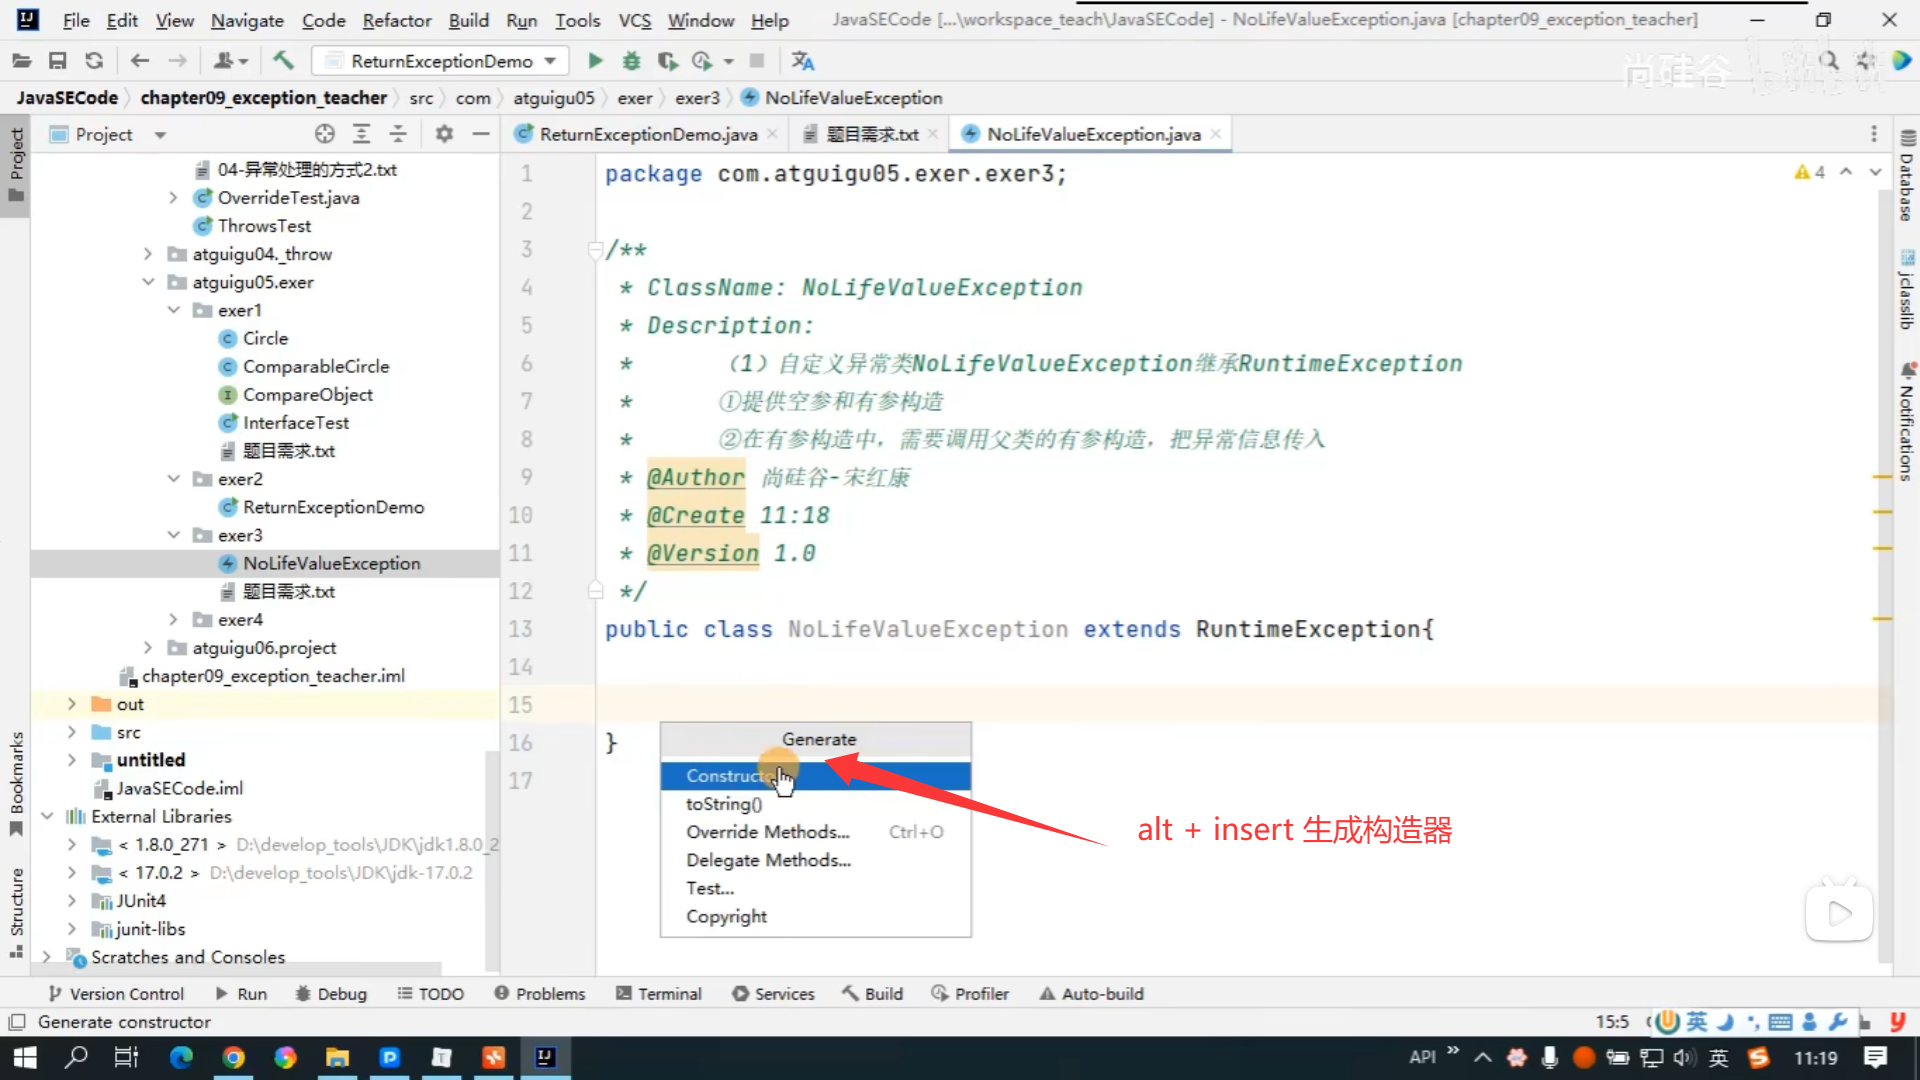Open the Terminal tool window
This screenshot has width=1920, height=1080.
(x=659, y=993)
